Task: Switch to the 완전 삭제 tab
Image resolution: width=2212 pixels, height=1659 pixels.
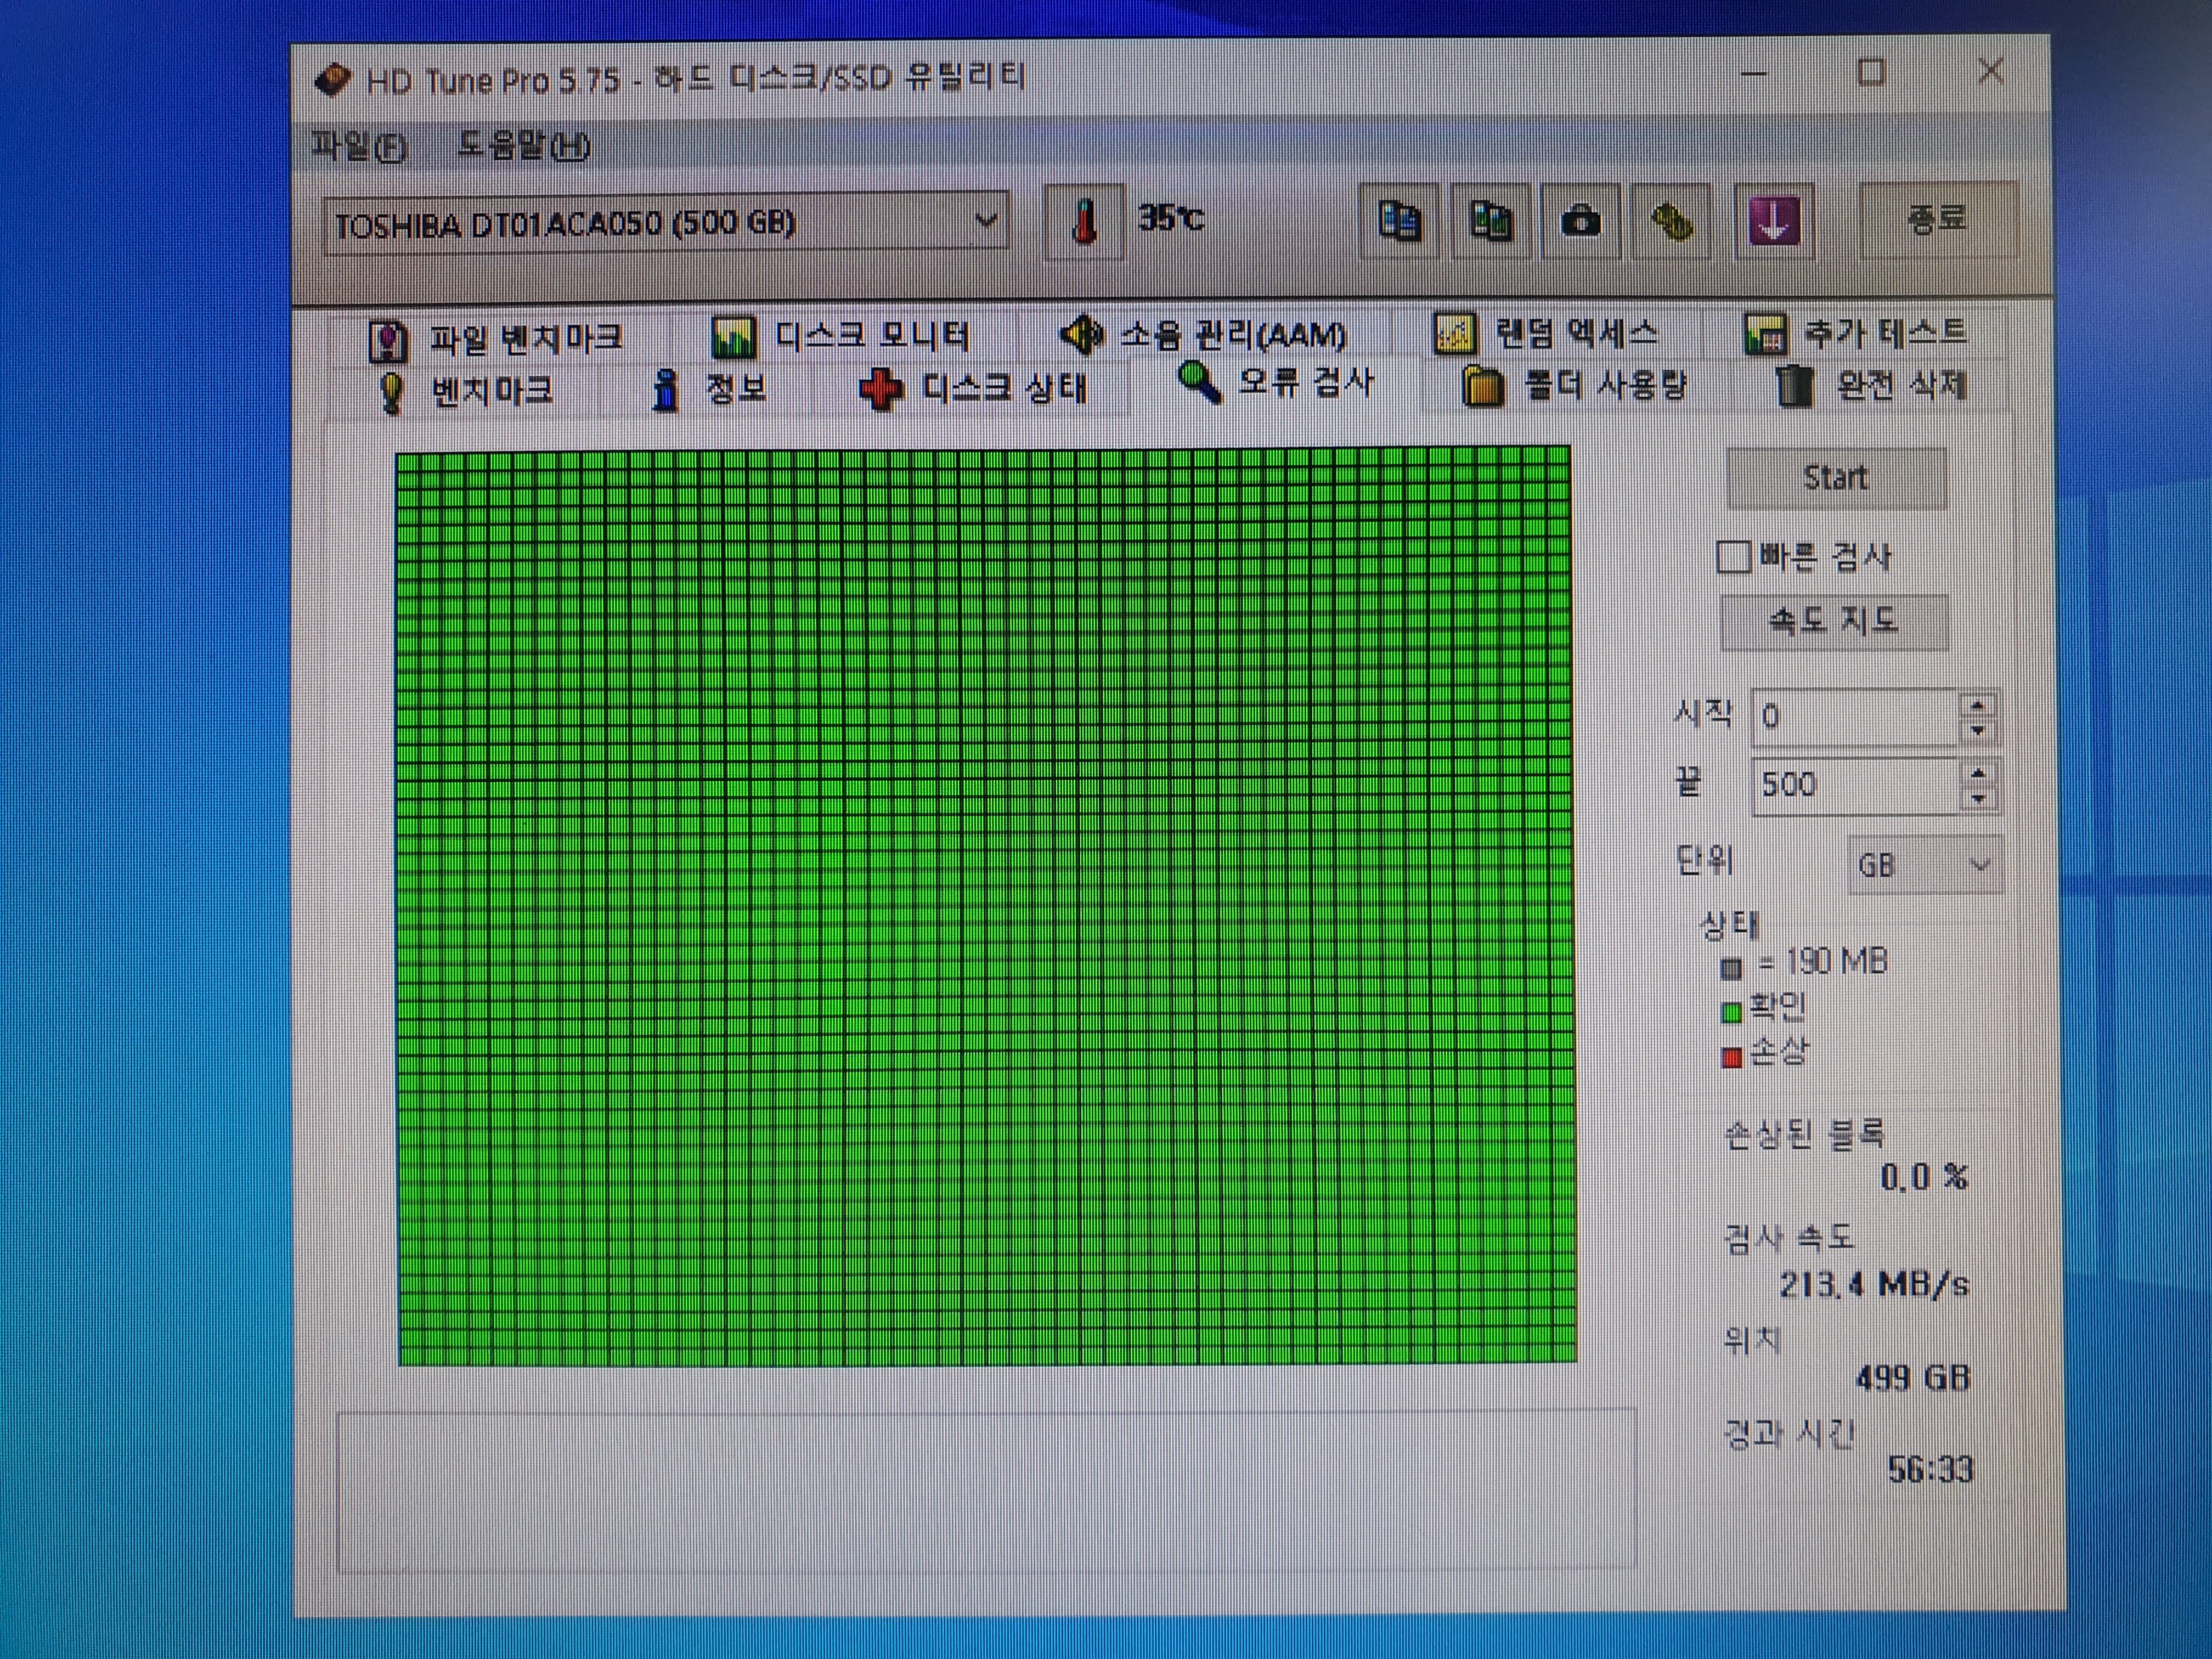Action: coord(1872,385)
